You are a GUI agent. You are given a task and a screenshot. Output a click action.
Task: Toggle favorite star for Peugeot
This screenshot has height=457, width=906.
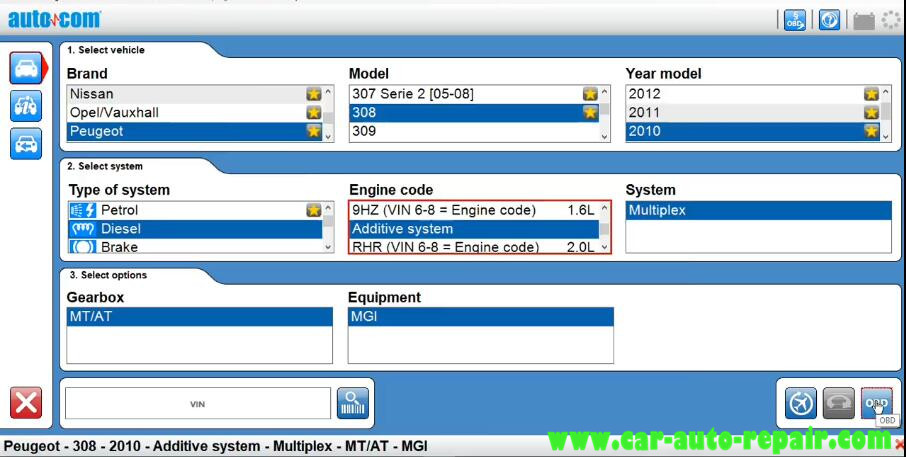tap(314, 131)
